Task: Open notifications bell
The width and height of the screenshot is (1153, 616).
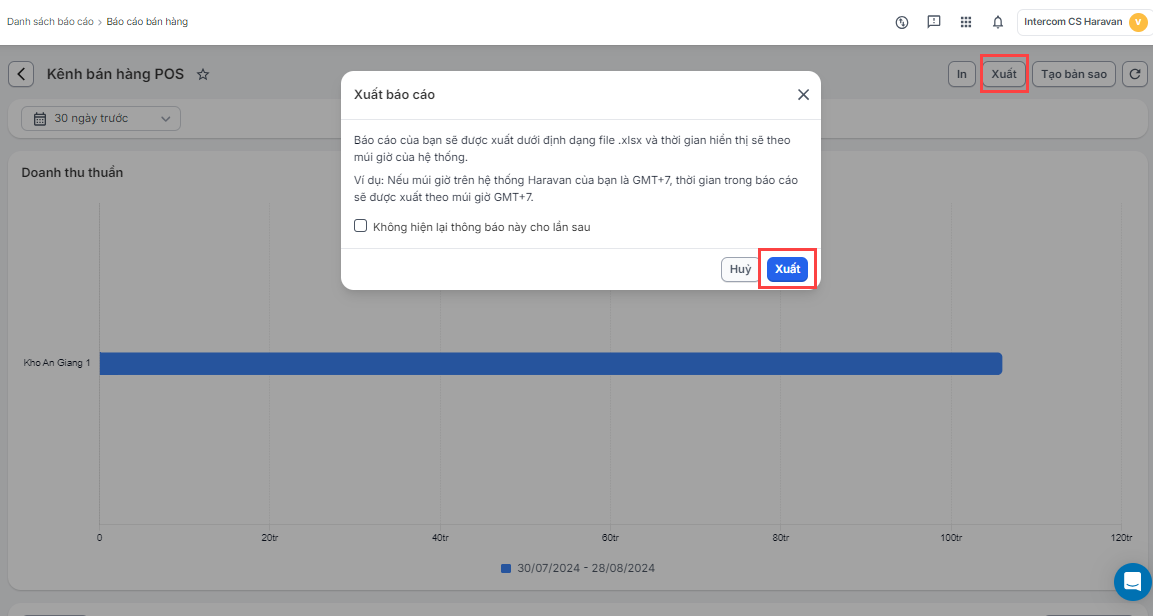Action: pos(998,22)
